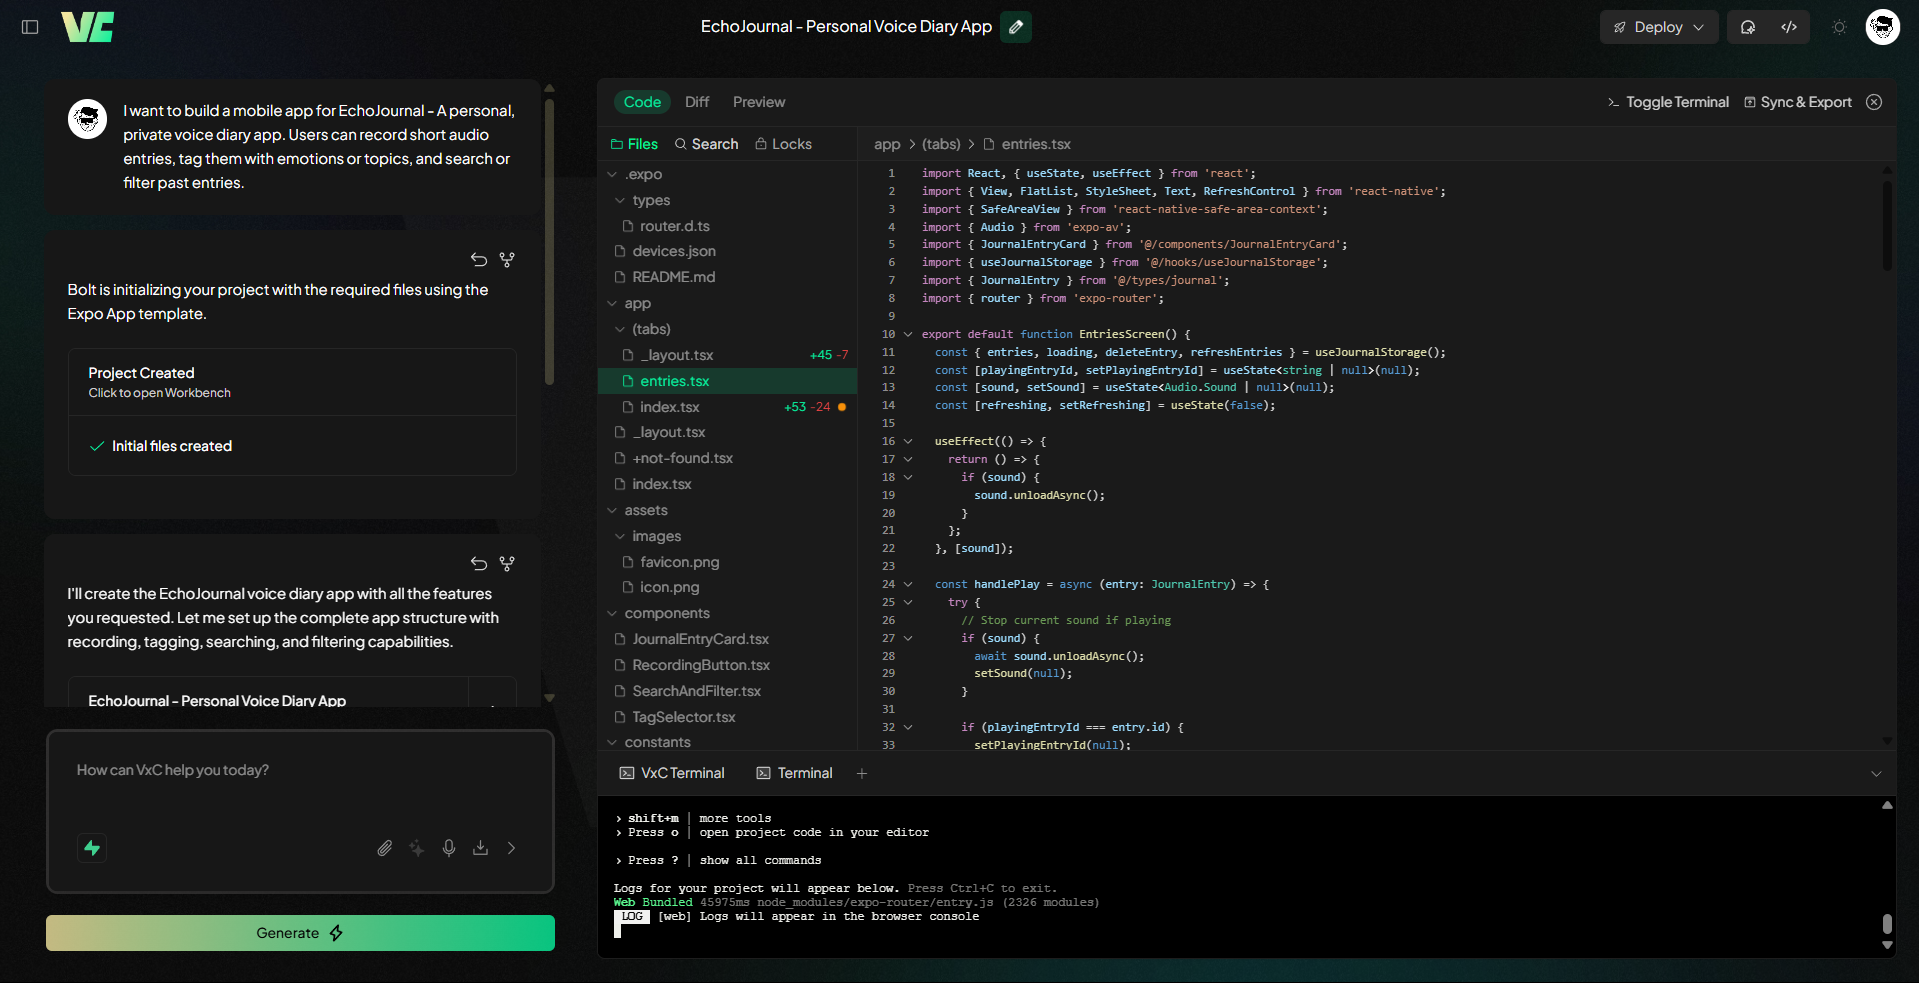The height and width of the screenshot is (983, 1919).
Task: Open SearchAndFilter.tsx file
Action: tap(727, 691)
